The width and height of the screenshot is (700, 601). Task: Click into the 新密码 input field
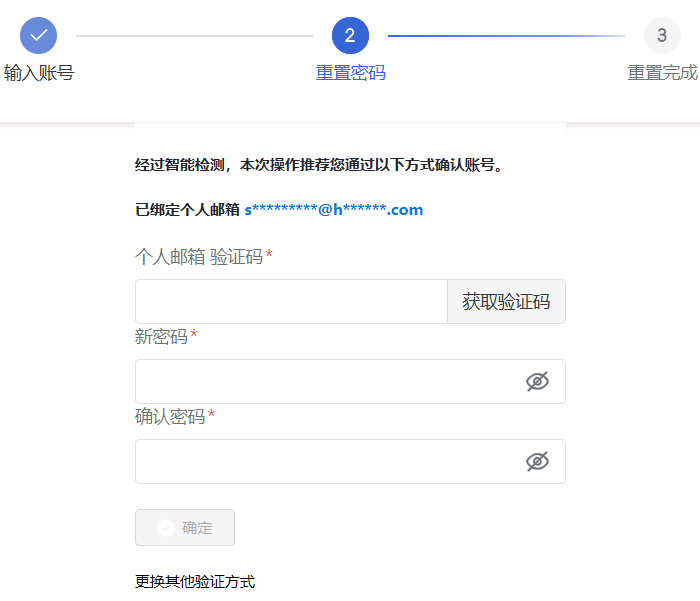(x=325, y=381)
